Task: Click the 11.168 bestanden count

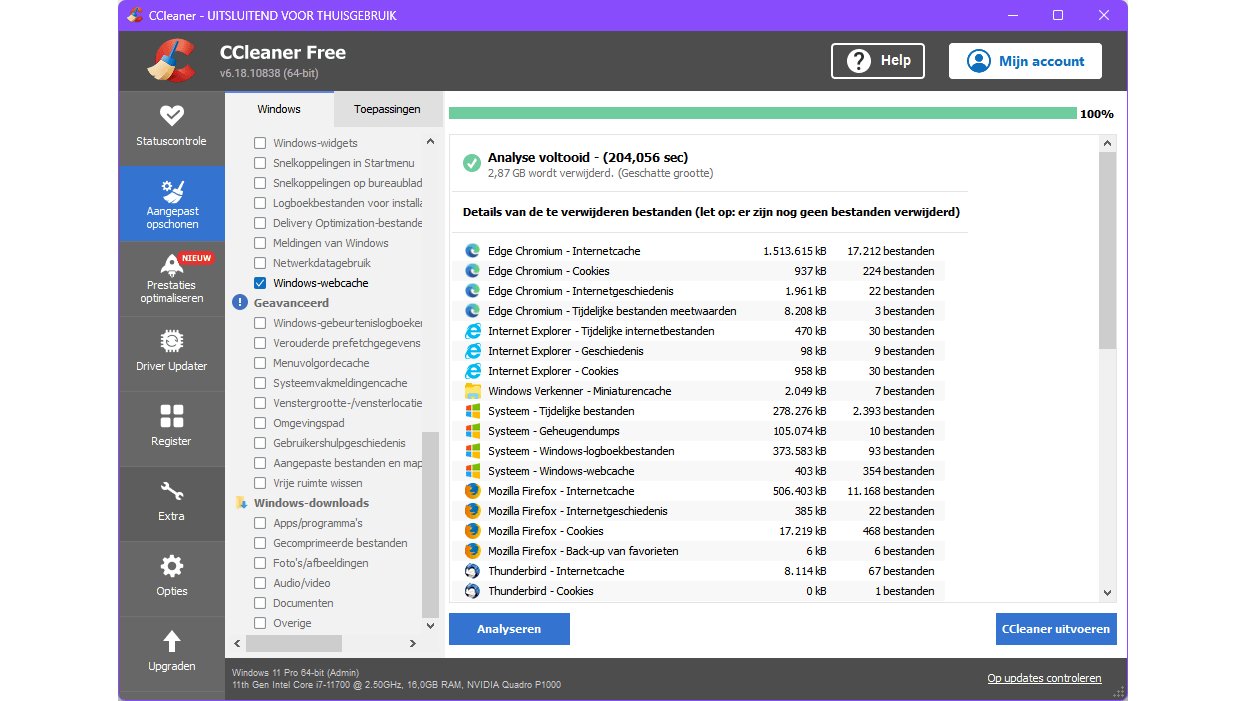Action: [x=891, y=491]
